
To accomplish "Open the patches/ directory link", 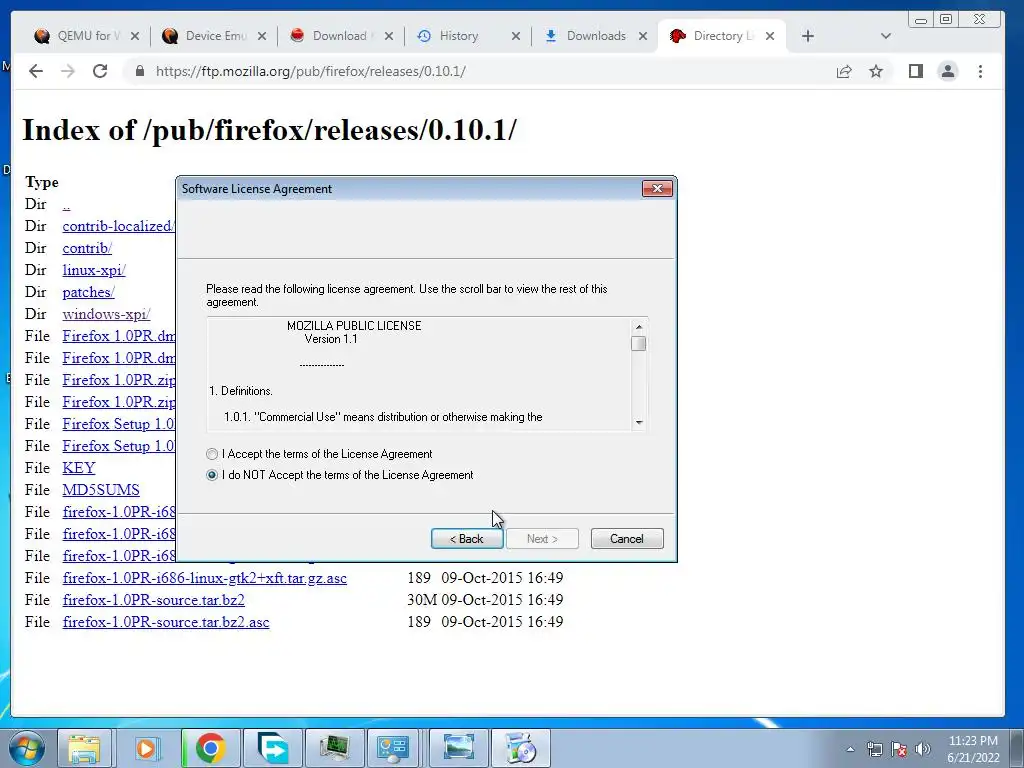I will click(x=88, y=292).
